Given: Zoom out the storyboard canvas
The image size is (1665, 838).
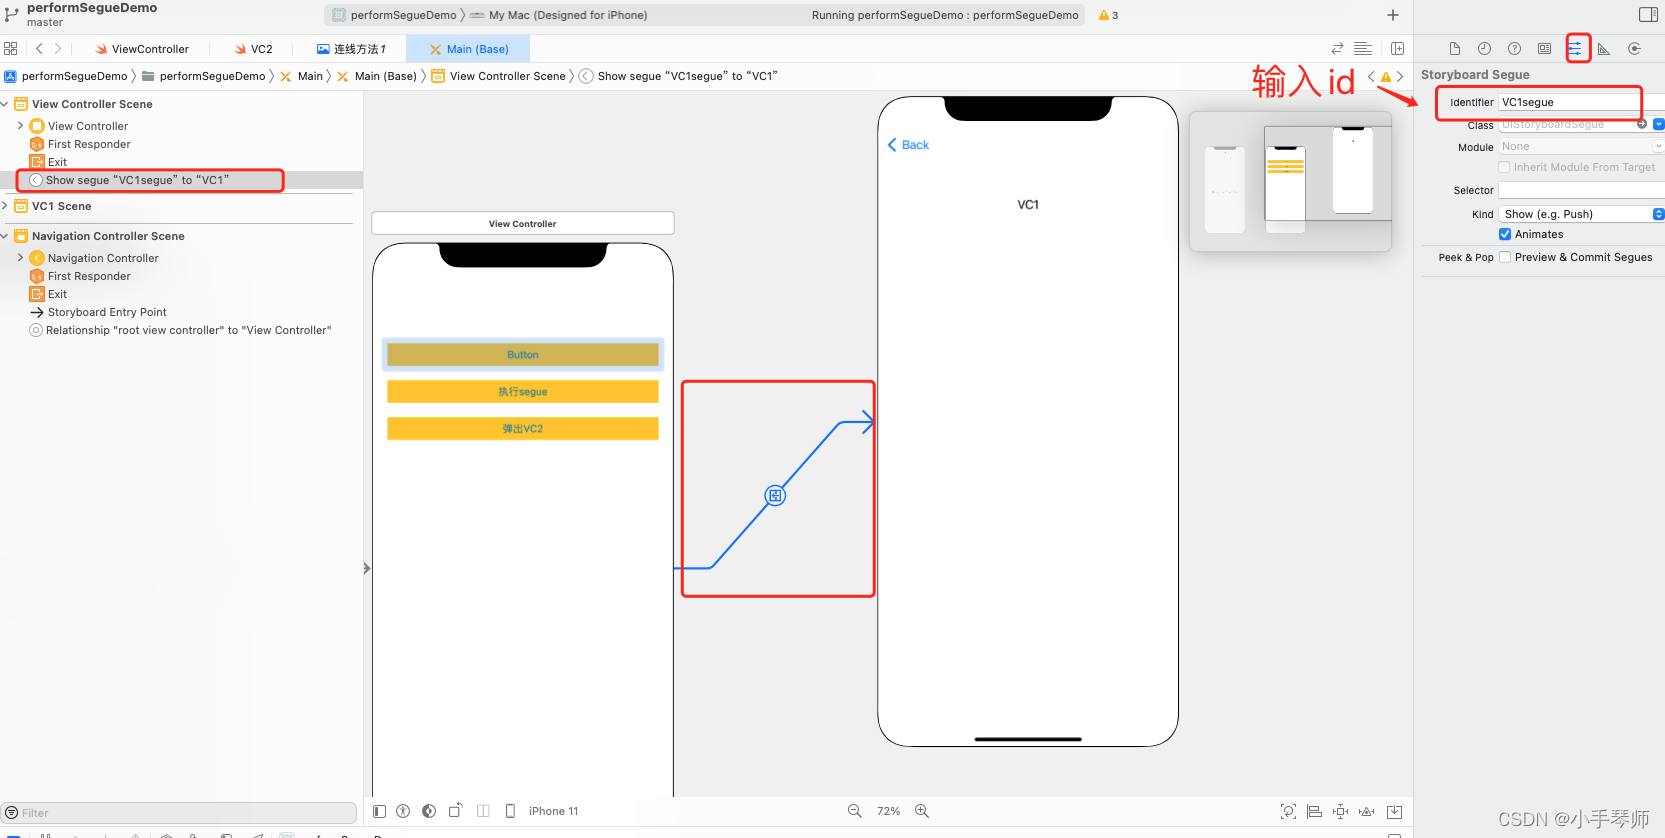Looking at the screenshot, I should pos(855,811).
